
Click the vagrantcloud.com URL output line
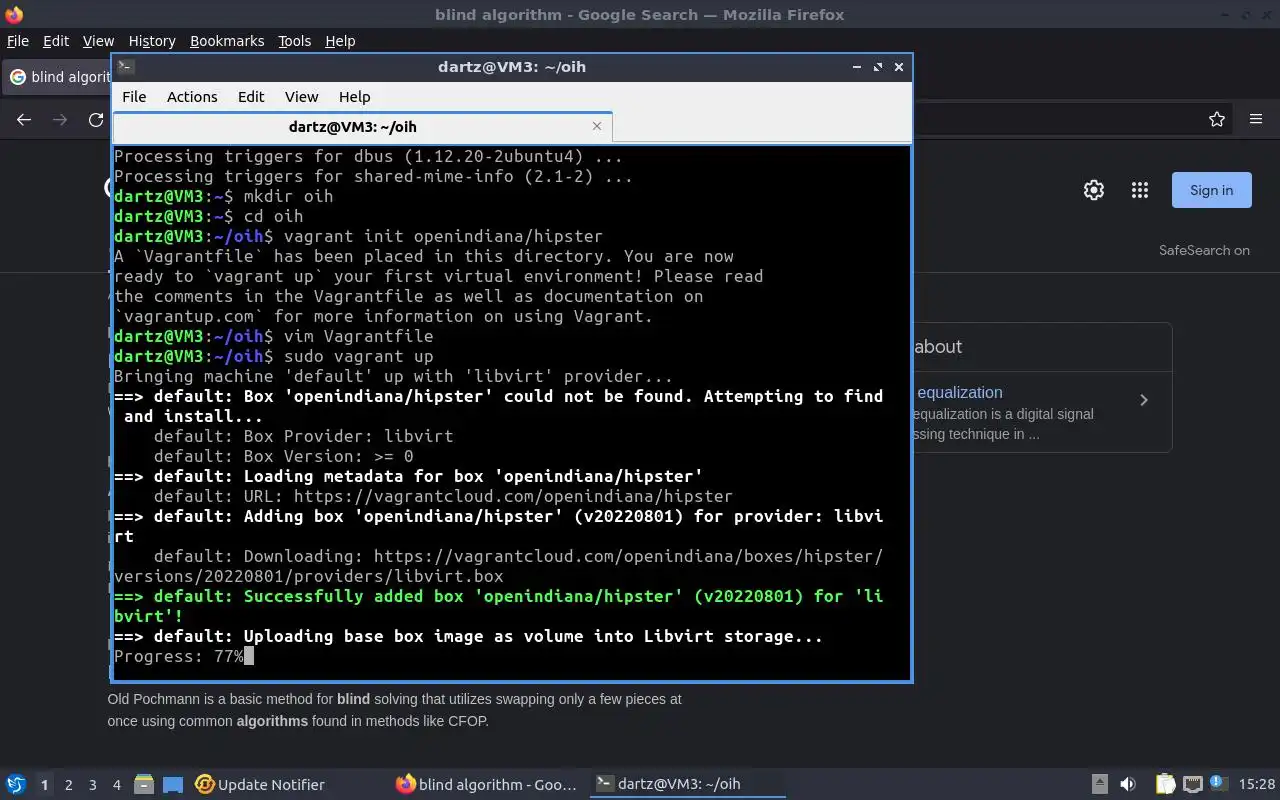pyautogui.click(x=443, y=496)
